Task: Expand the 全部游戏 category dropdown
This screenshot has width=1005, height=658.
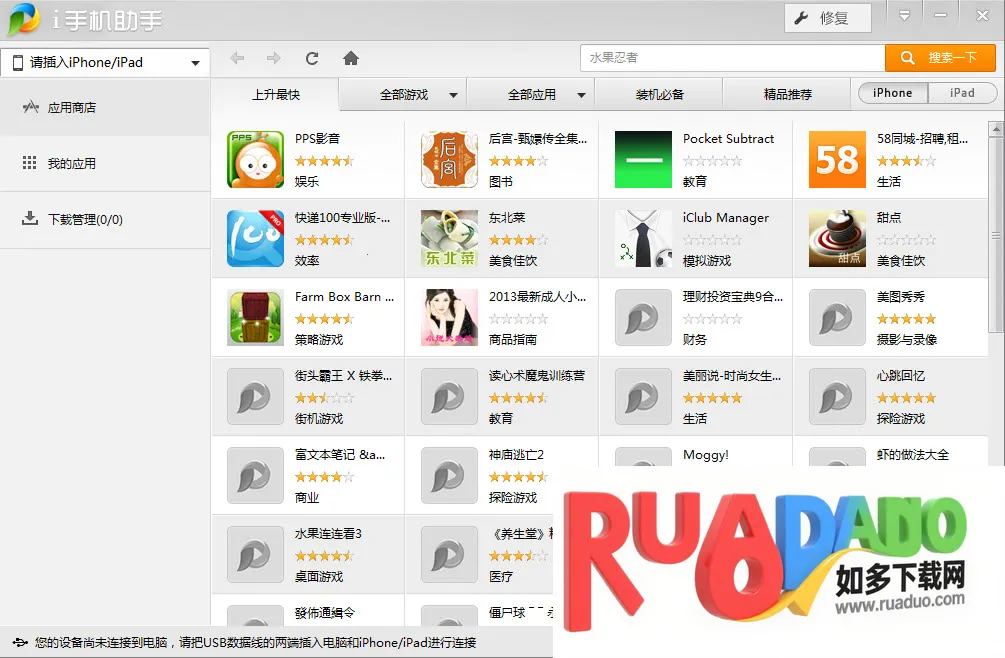Action: coord(453,95)
